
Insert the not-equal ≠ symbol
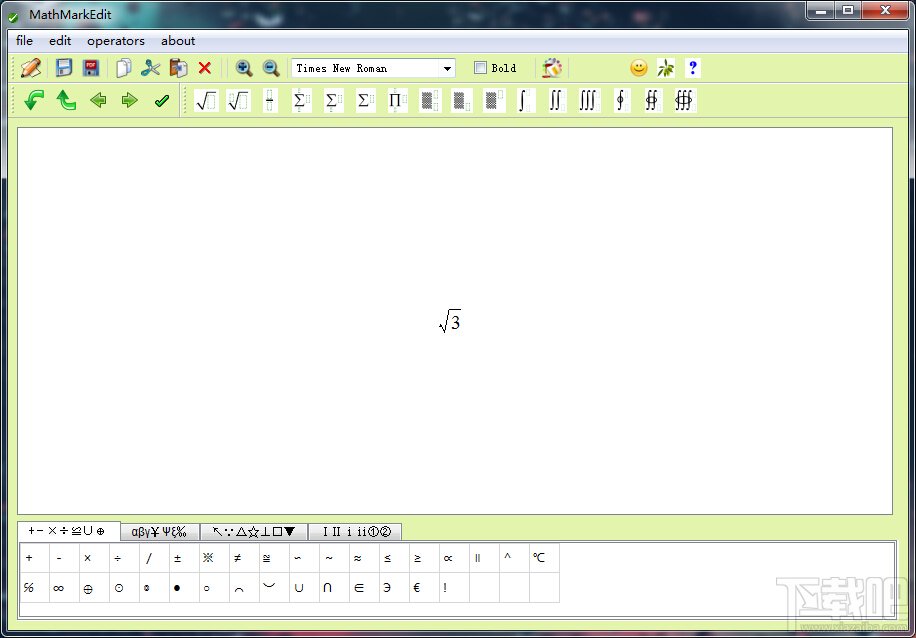[x=244, y=559]
